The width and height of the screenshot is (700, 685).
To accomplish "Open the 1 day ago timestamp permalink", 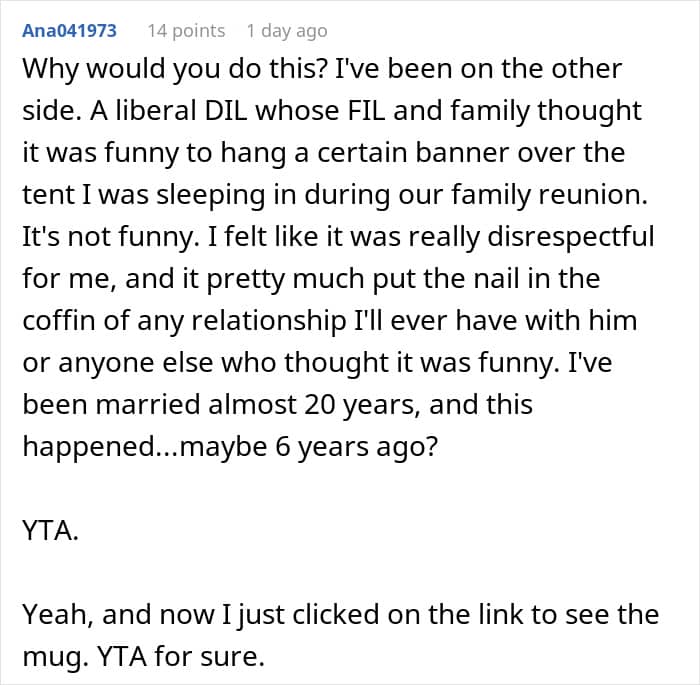I will pos(287,31).
